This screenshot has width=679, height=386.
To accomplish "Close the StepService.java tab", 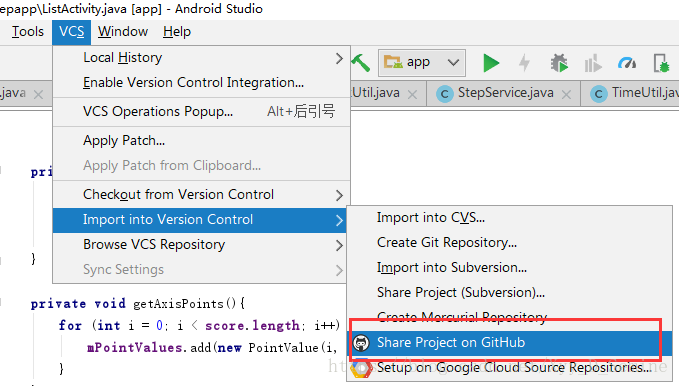I will pyautogui.click(x=566, y=94).
